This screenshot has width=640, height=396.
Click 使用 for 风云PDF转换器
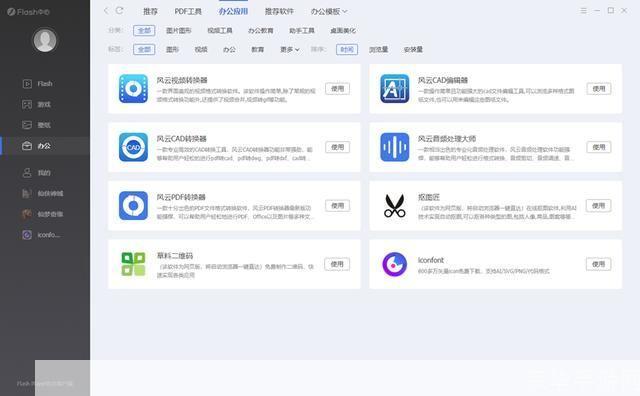click(x=338, y=205)
